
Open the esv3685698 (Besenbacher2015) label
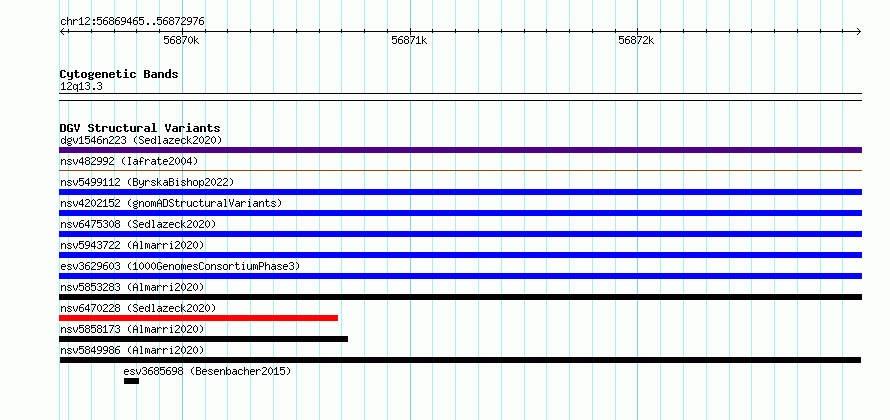(x=207, y=371)
